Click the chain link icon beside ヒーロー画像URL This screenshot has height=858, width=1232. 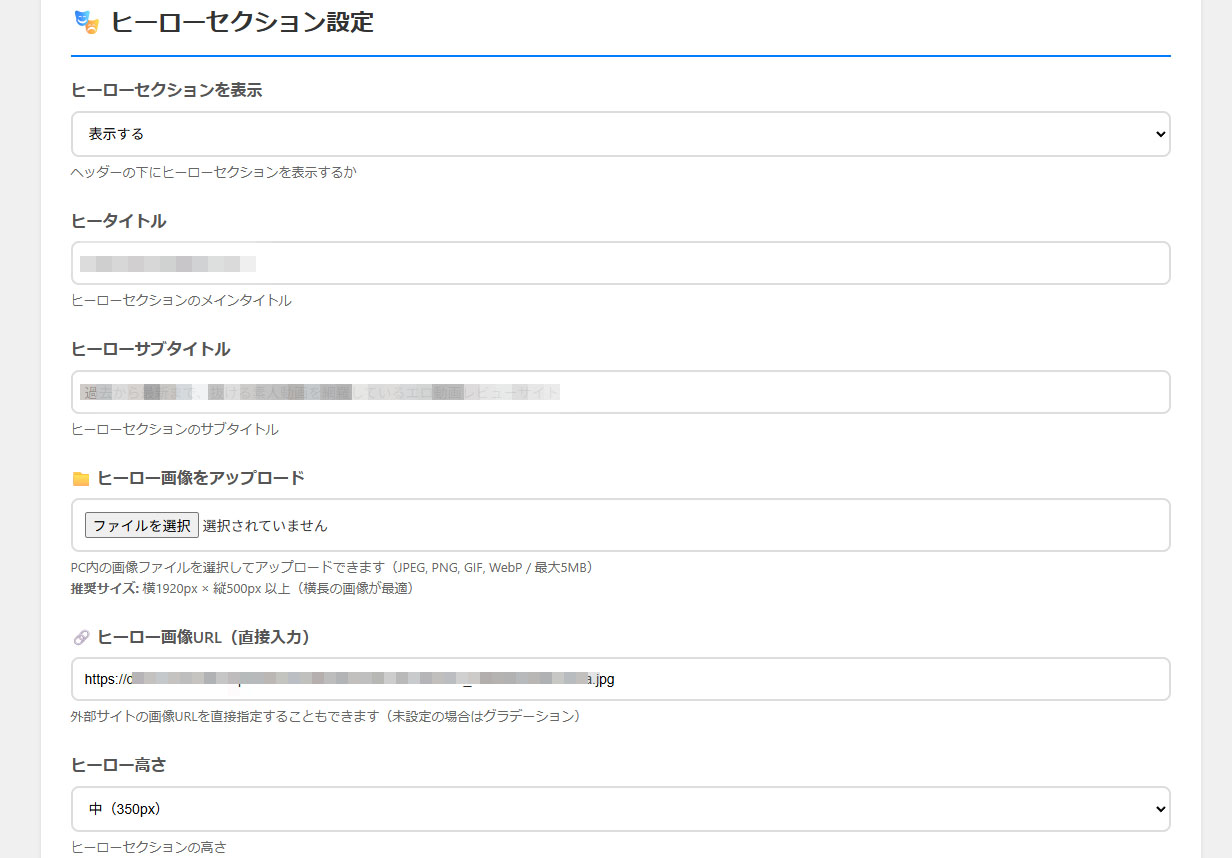click(81, 638)
